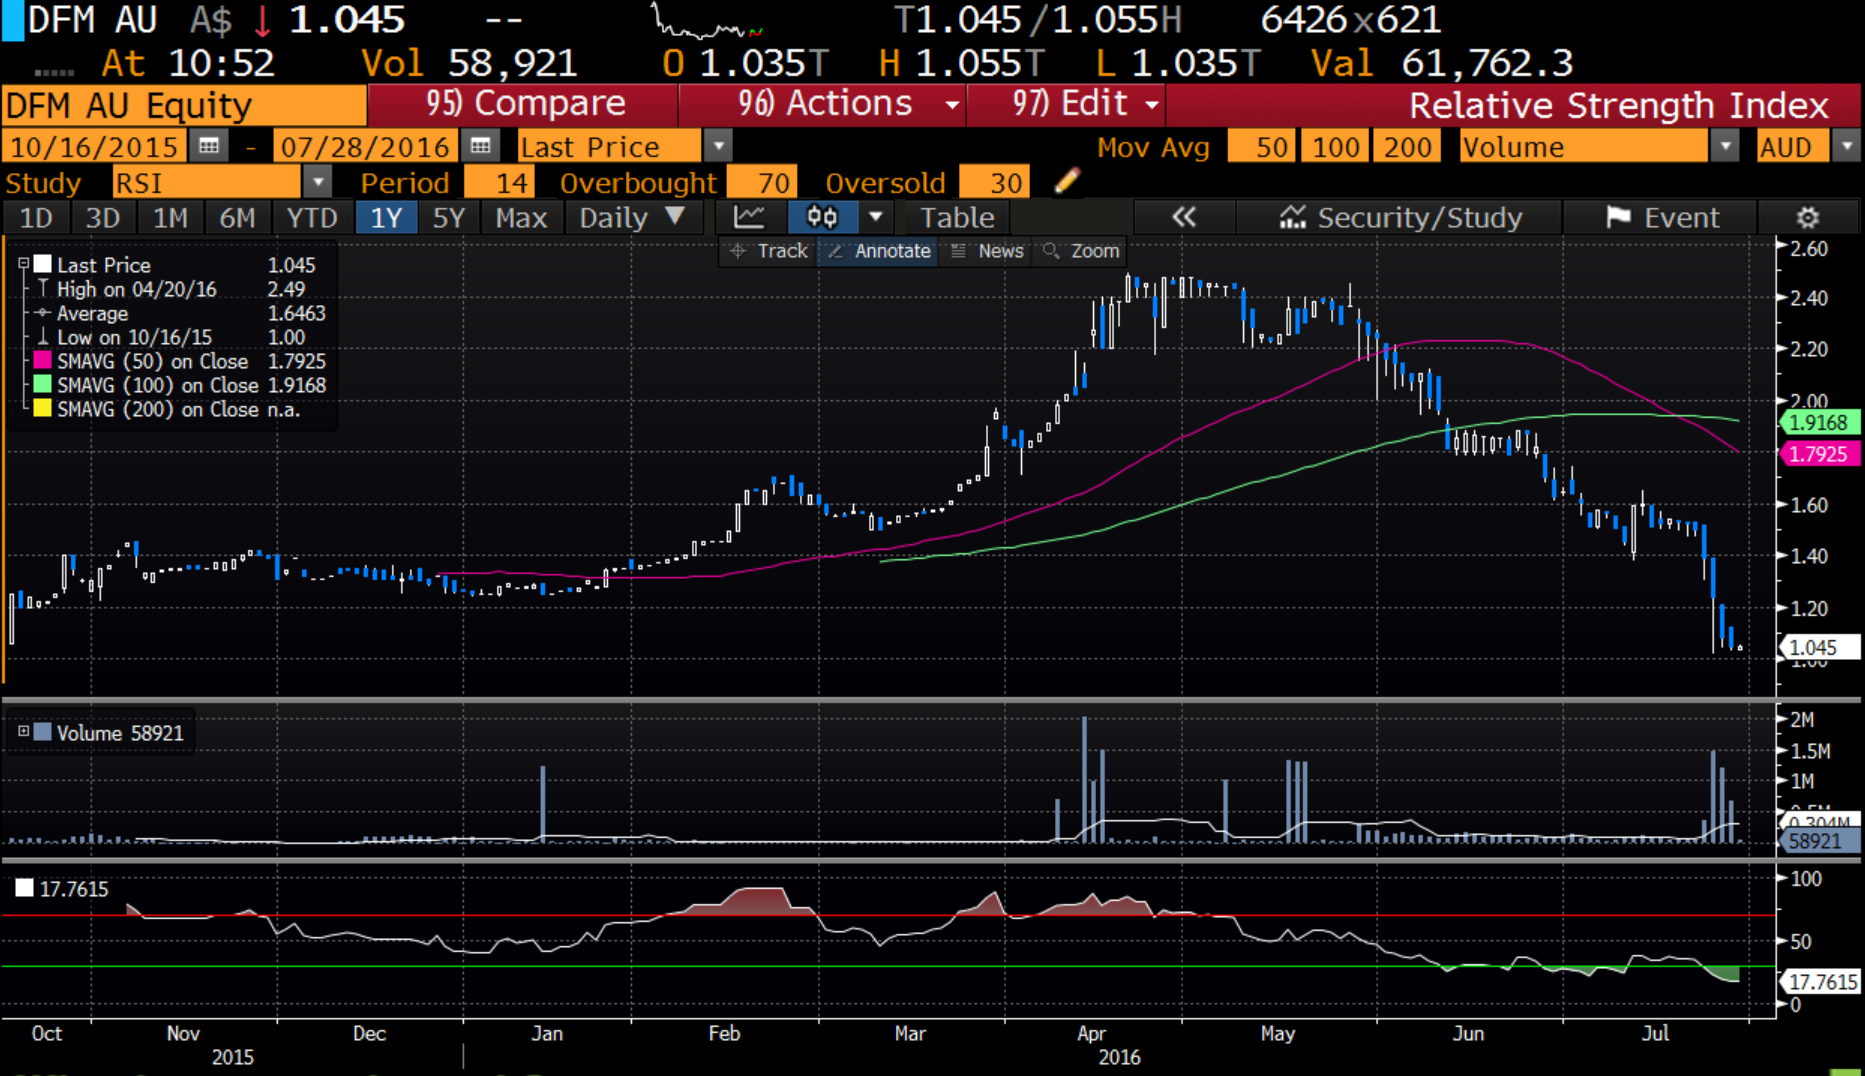Viewport: 1865px width, 1076px height.
Task: Select the 1Y range tab
Action: pos(386,217)
